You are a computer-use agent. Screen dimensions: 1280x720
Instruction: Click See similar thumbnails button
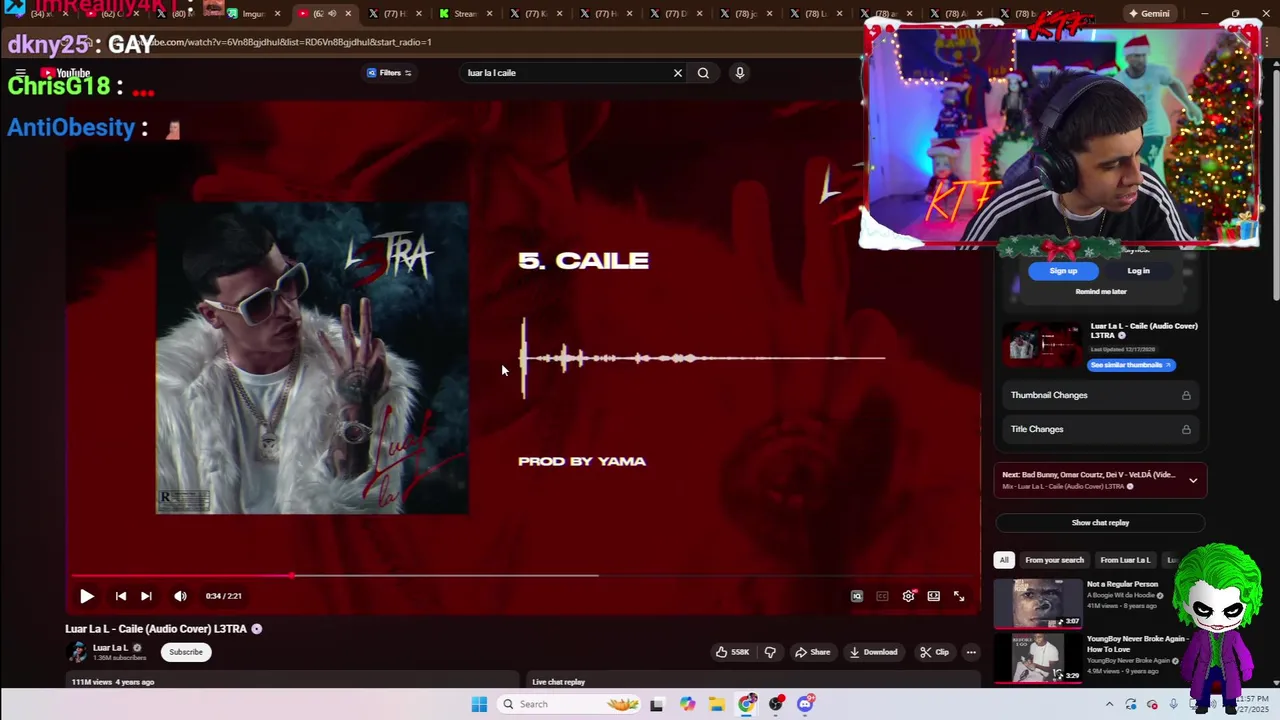click(x=1130, y=365)
